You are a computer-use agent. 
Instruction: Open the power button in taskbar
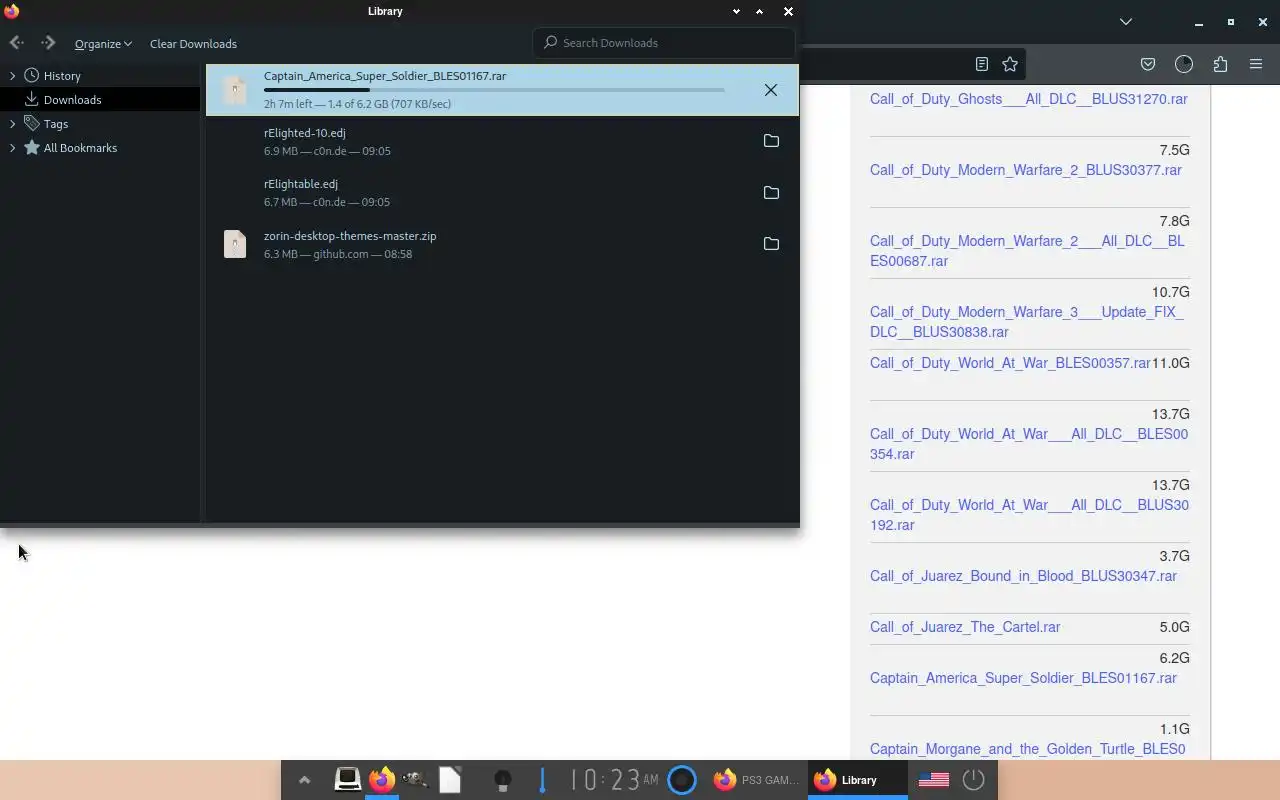(974, 780)
